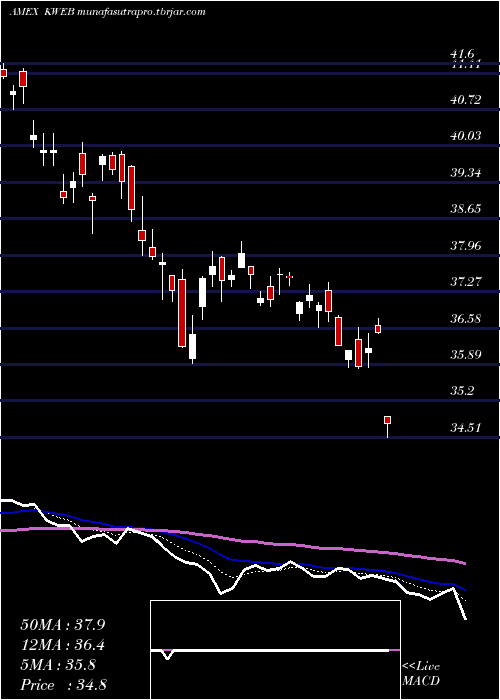Viewport: 500px width, 700px height.
Task: Click the 37.96 price axis label
Action: click(466, 246)
